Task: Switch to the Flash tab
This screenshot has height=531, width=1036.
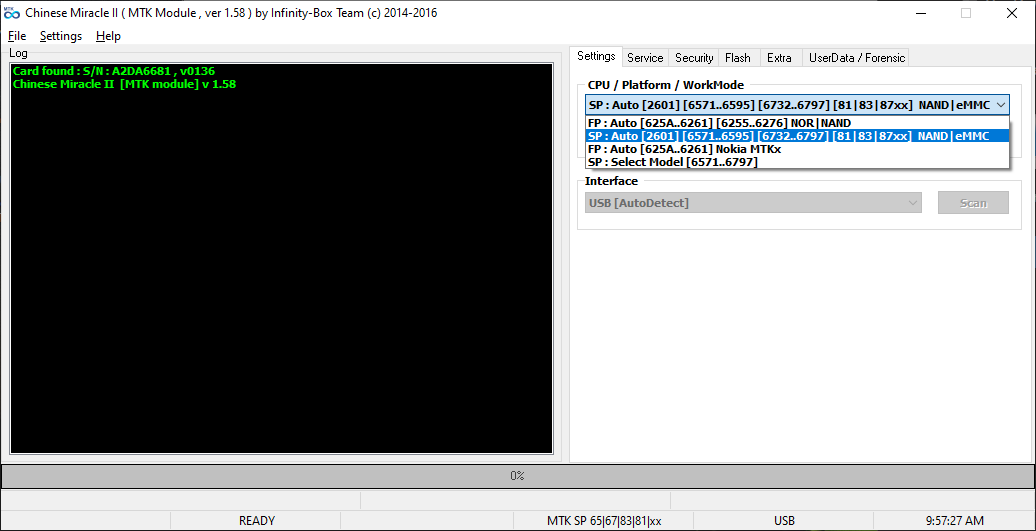Action: pyautogui.click(x=737, y=57)
